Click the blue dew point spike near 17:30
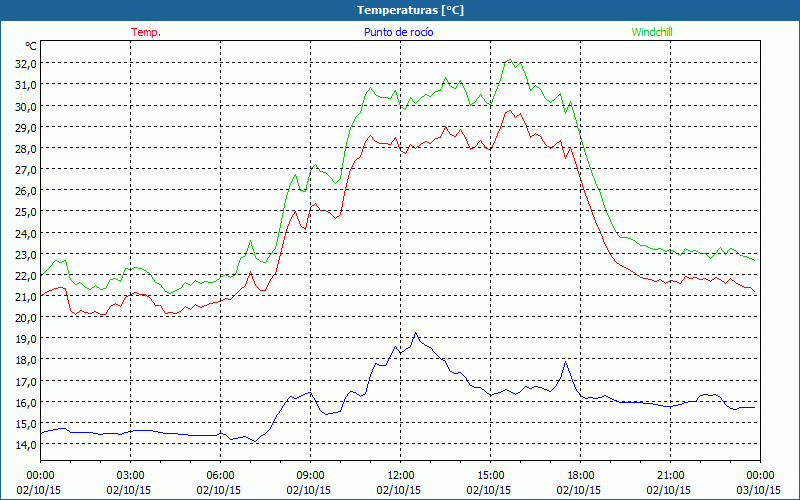800x500 pixels. [x=565, y=362]
